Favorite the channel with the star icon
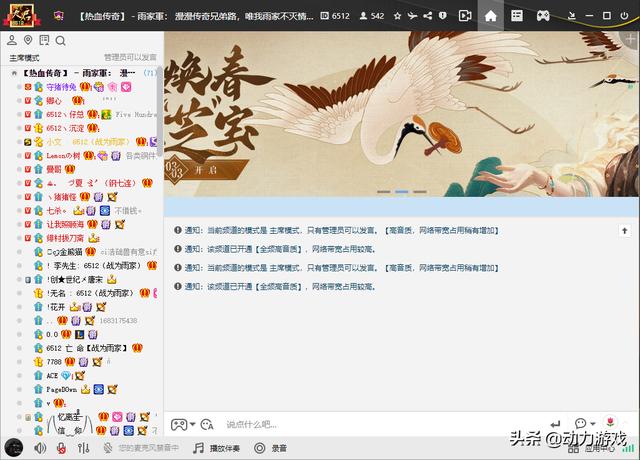The height and width of the screenshot is (460, 640). click(397, 16)
